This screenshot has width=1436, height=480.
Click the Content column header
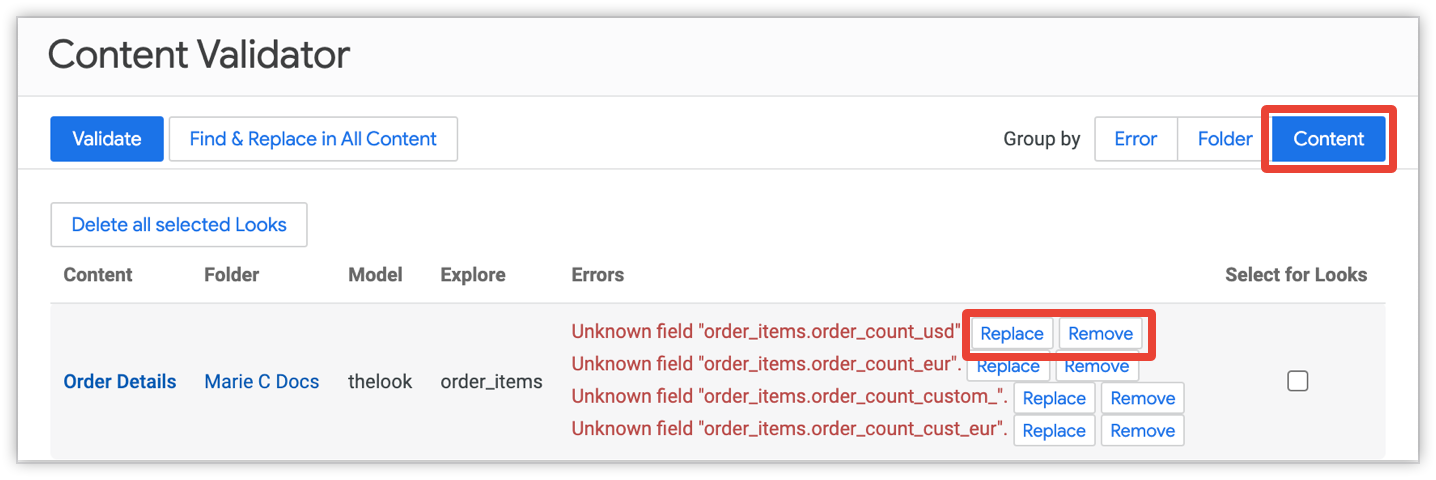click(98, 275)
